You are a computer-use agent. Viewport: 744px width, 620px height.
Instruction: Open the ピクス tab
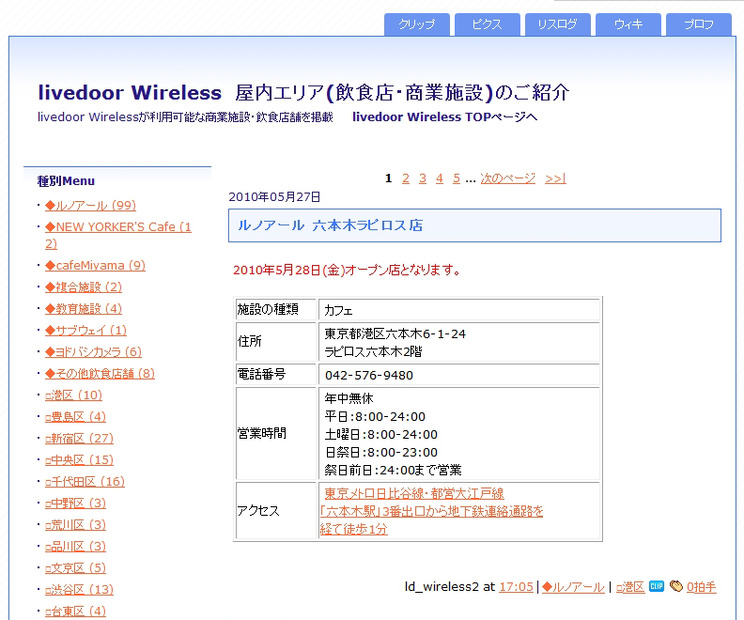[487, 24]
